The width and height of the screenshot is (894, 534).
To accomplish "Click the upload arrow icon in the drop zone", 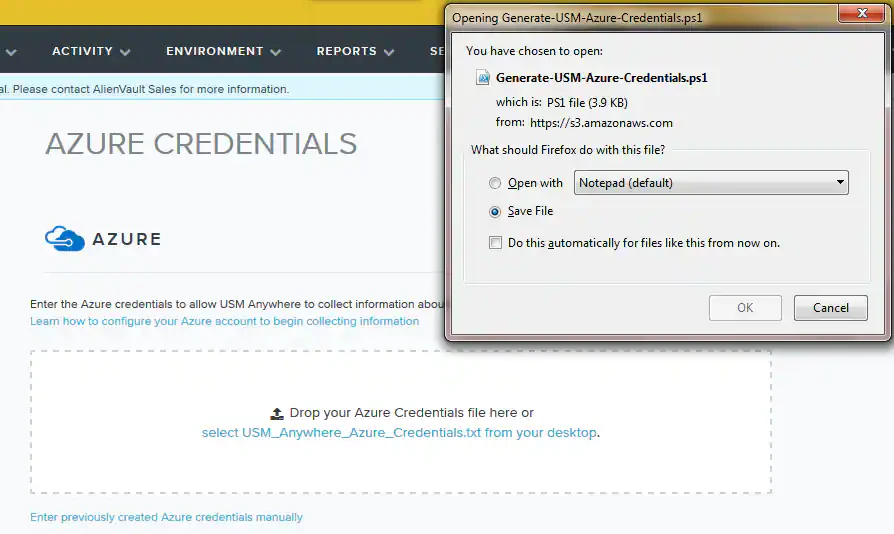I will [x=277, y=413].
